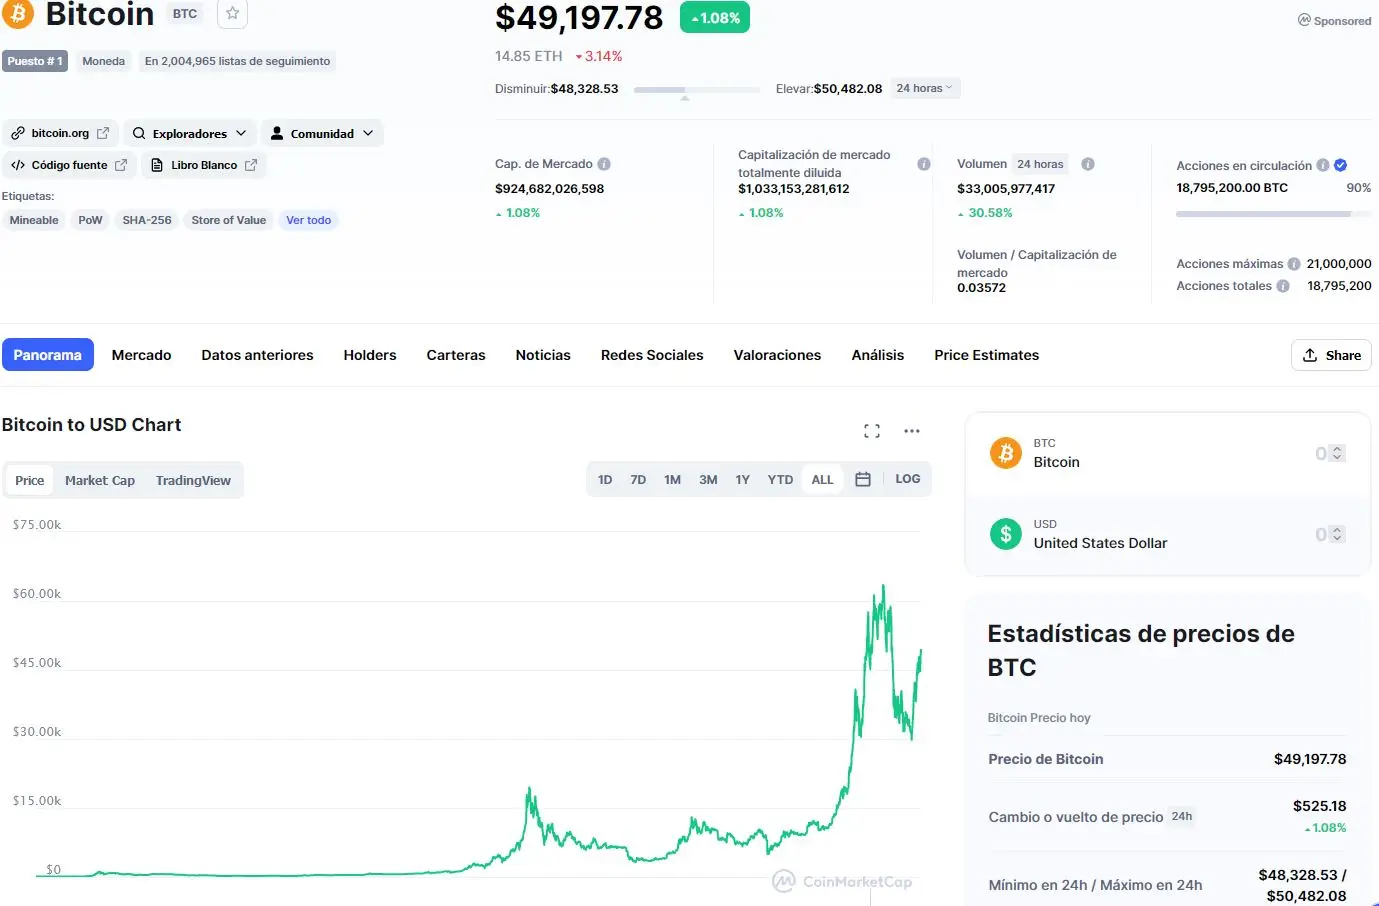This screenshot has height=906, width=1379.
Task: Select the 3M chart range
Action: pos(708,480)
